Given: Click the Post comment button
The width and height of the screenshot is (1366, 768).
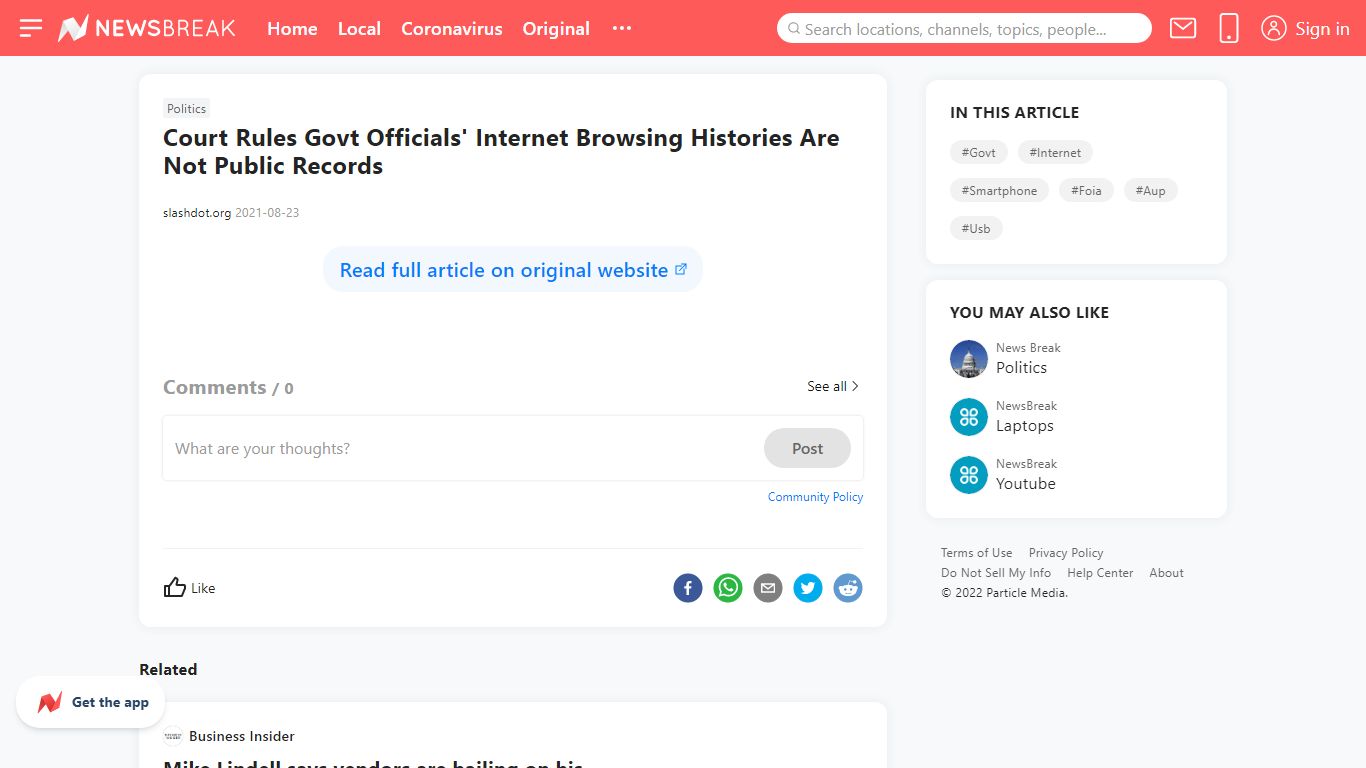Looking at the screenshot, I should point(807,448).
